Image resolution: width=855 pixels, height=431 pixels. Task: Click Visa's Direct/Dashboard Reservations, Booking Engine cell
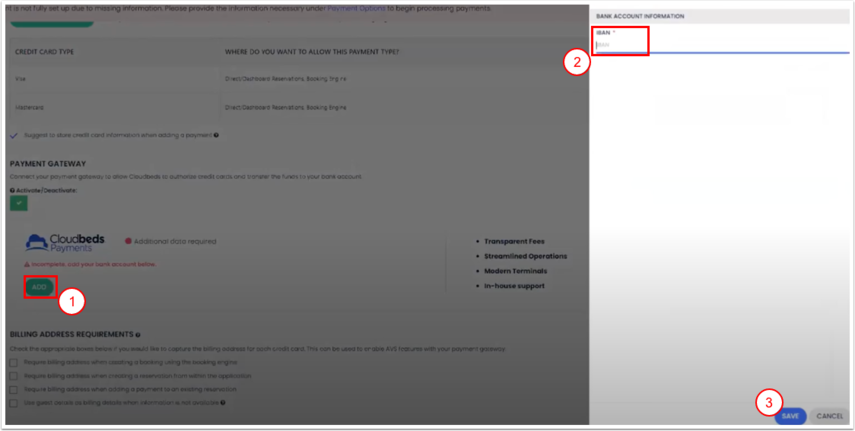coord(286,79)
